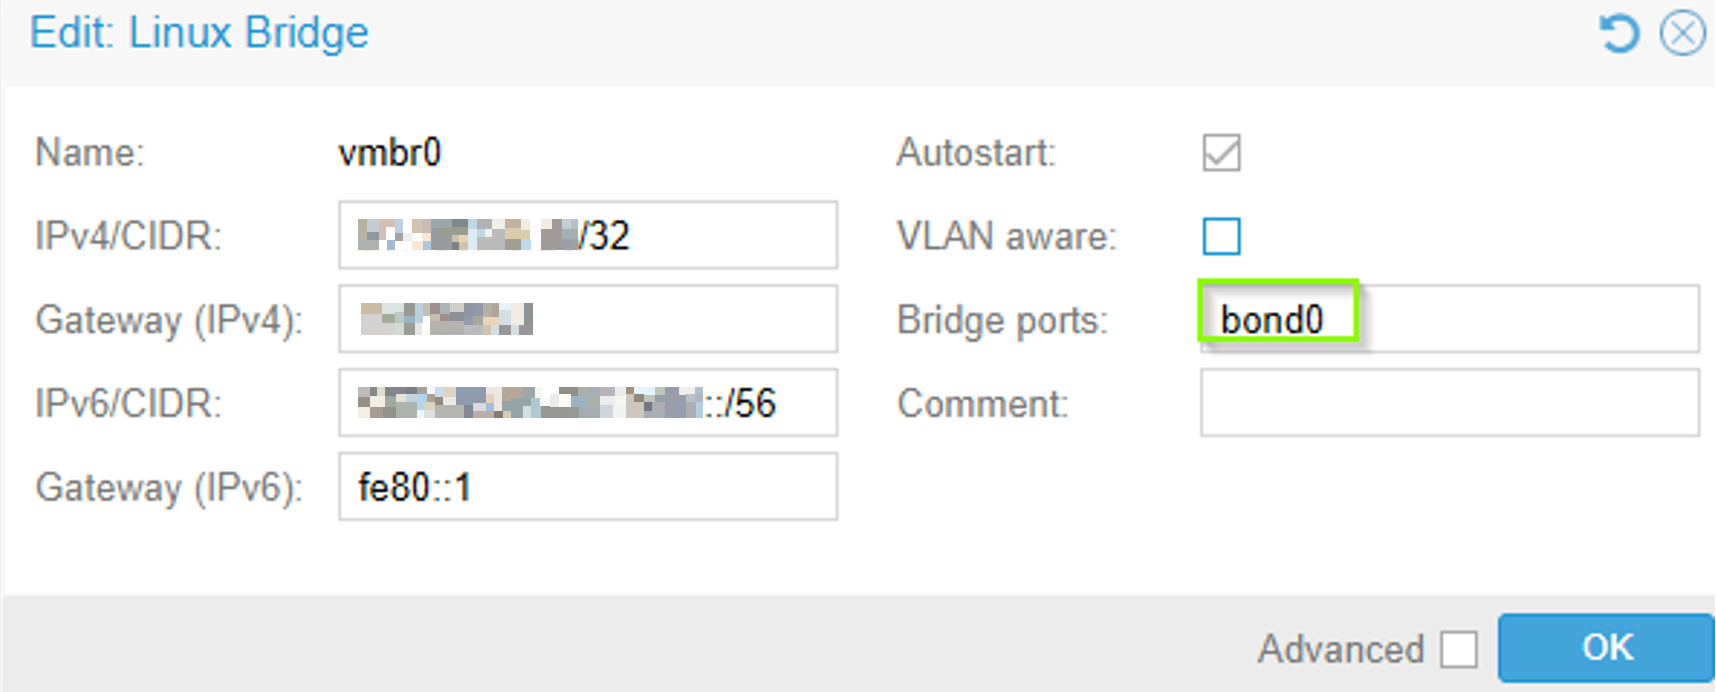Select the IPv6/CIDR address field
The height and width of the screenshot is (692, 1716).
(587, 403)
